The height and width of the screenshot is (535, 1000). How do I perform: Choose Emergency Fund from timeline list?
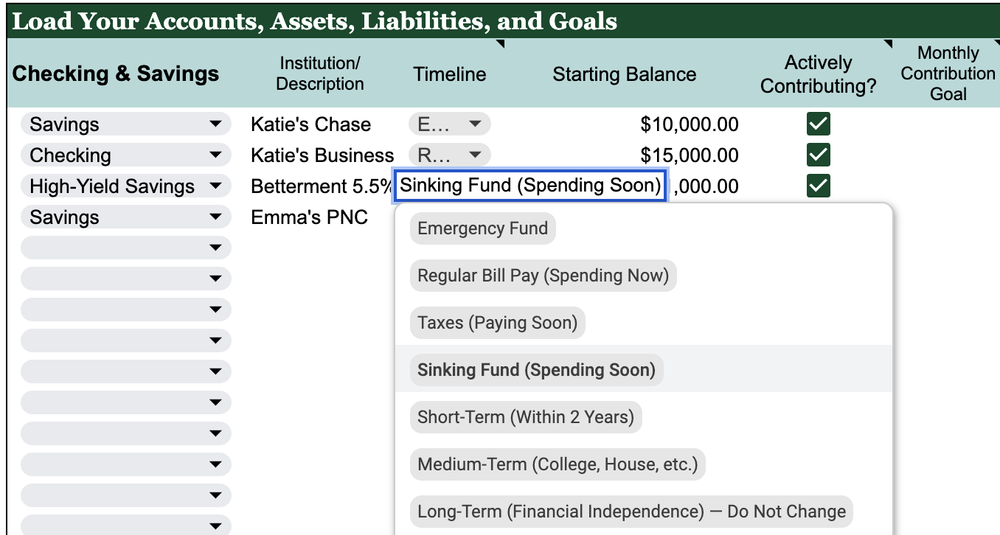point(483,228)
